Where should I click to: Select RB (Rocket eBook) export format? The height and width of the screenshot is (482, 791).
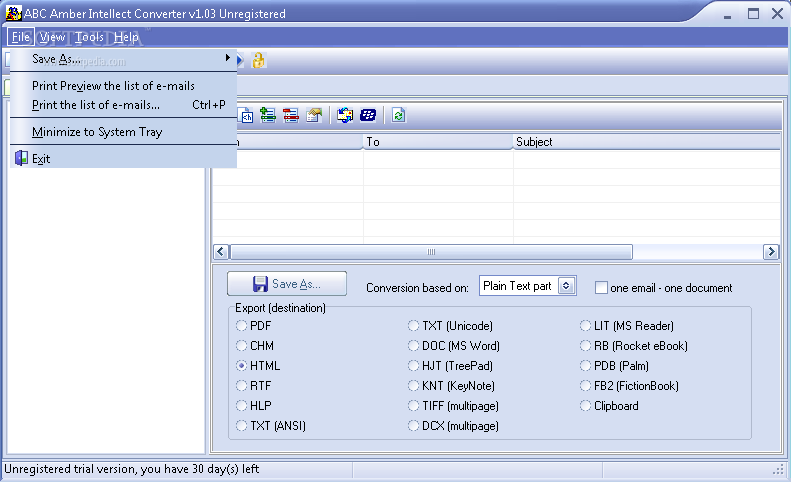pyautogui.click(x=585, y=346)
